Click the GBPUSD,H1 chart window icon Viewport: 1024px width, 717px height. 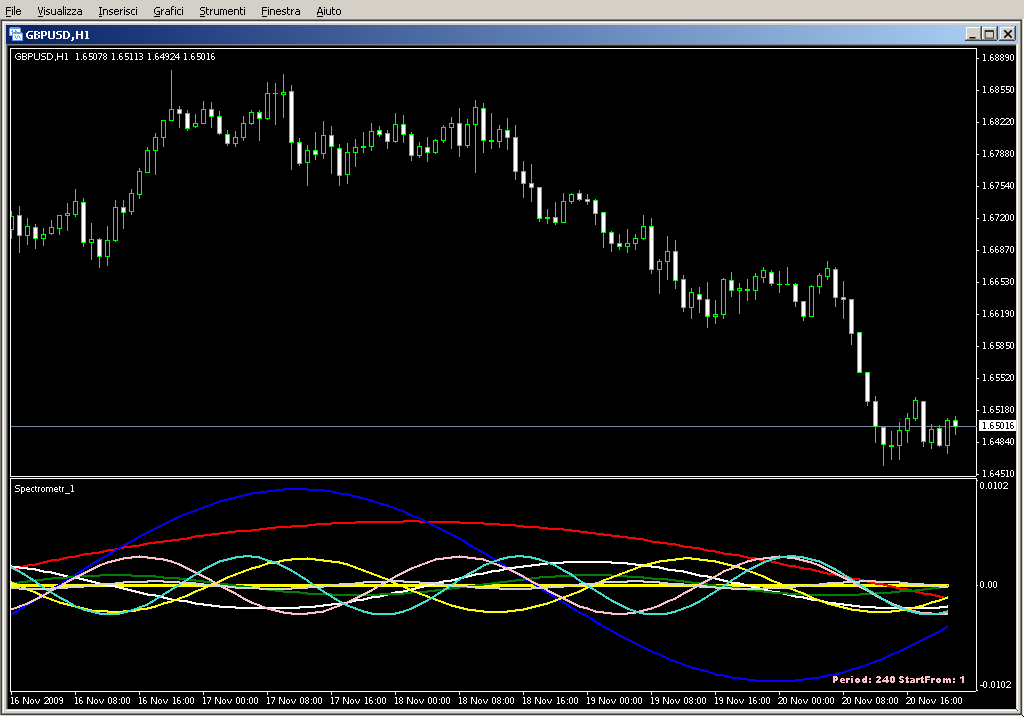pyautogui.click(x=16, y=34)
